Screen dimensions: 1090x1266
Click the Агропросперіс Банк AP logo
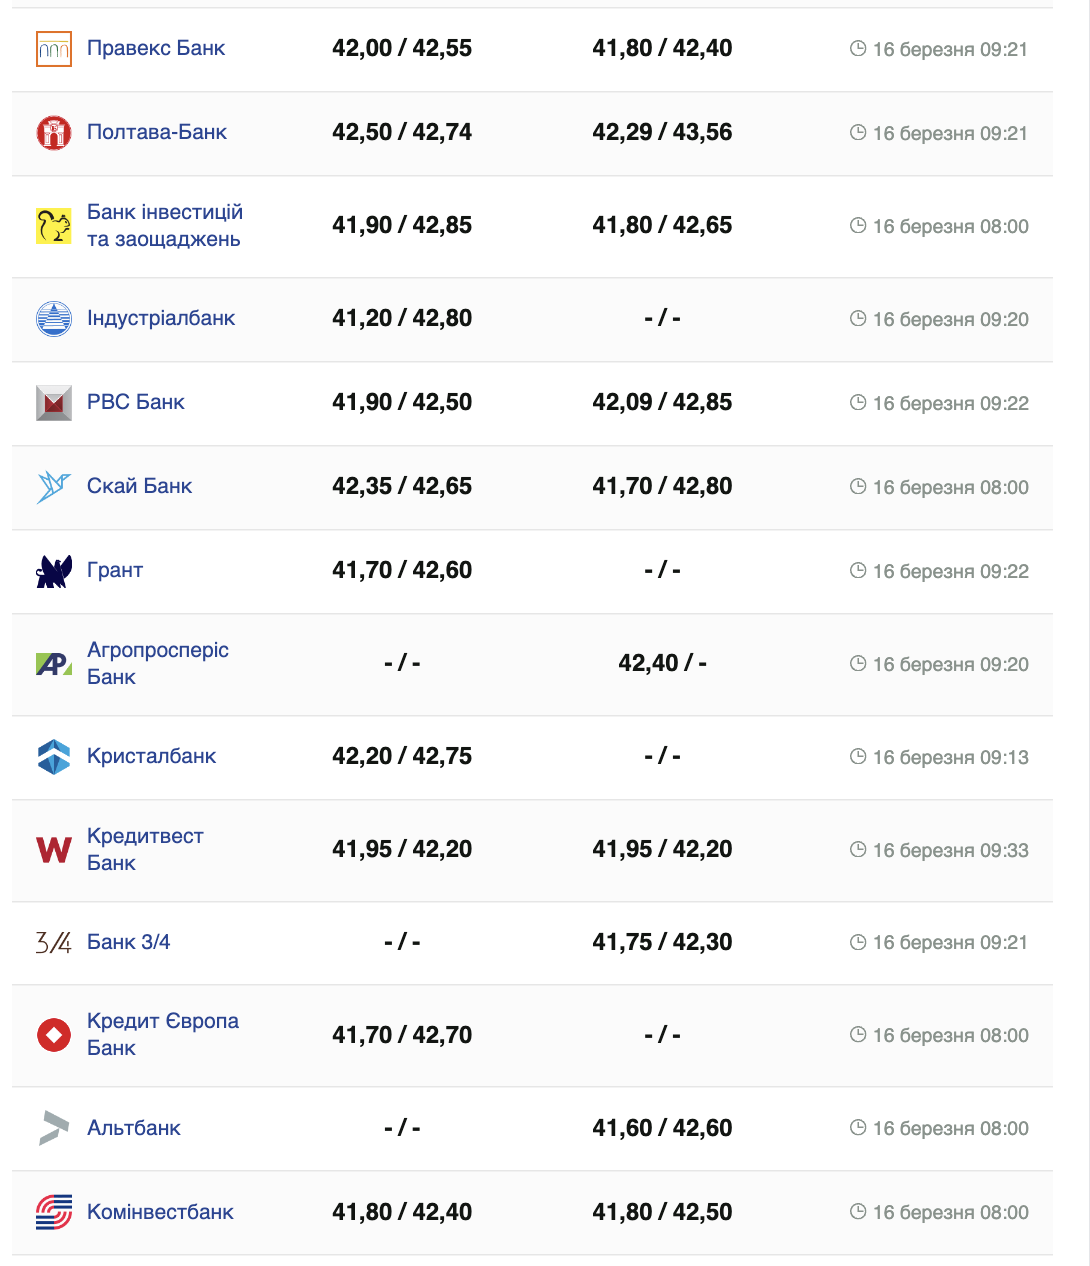(x=54, y=664)
